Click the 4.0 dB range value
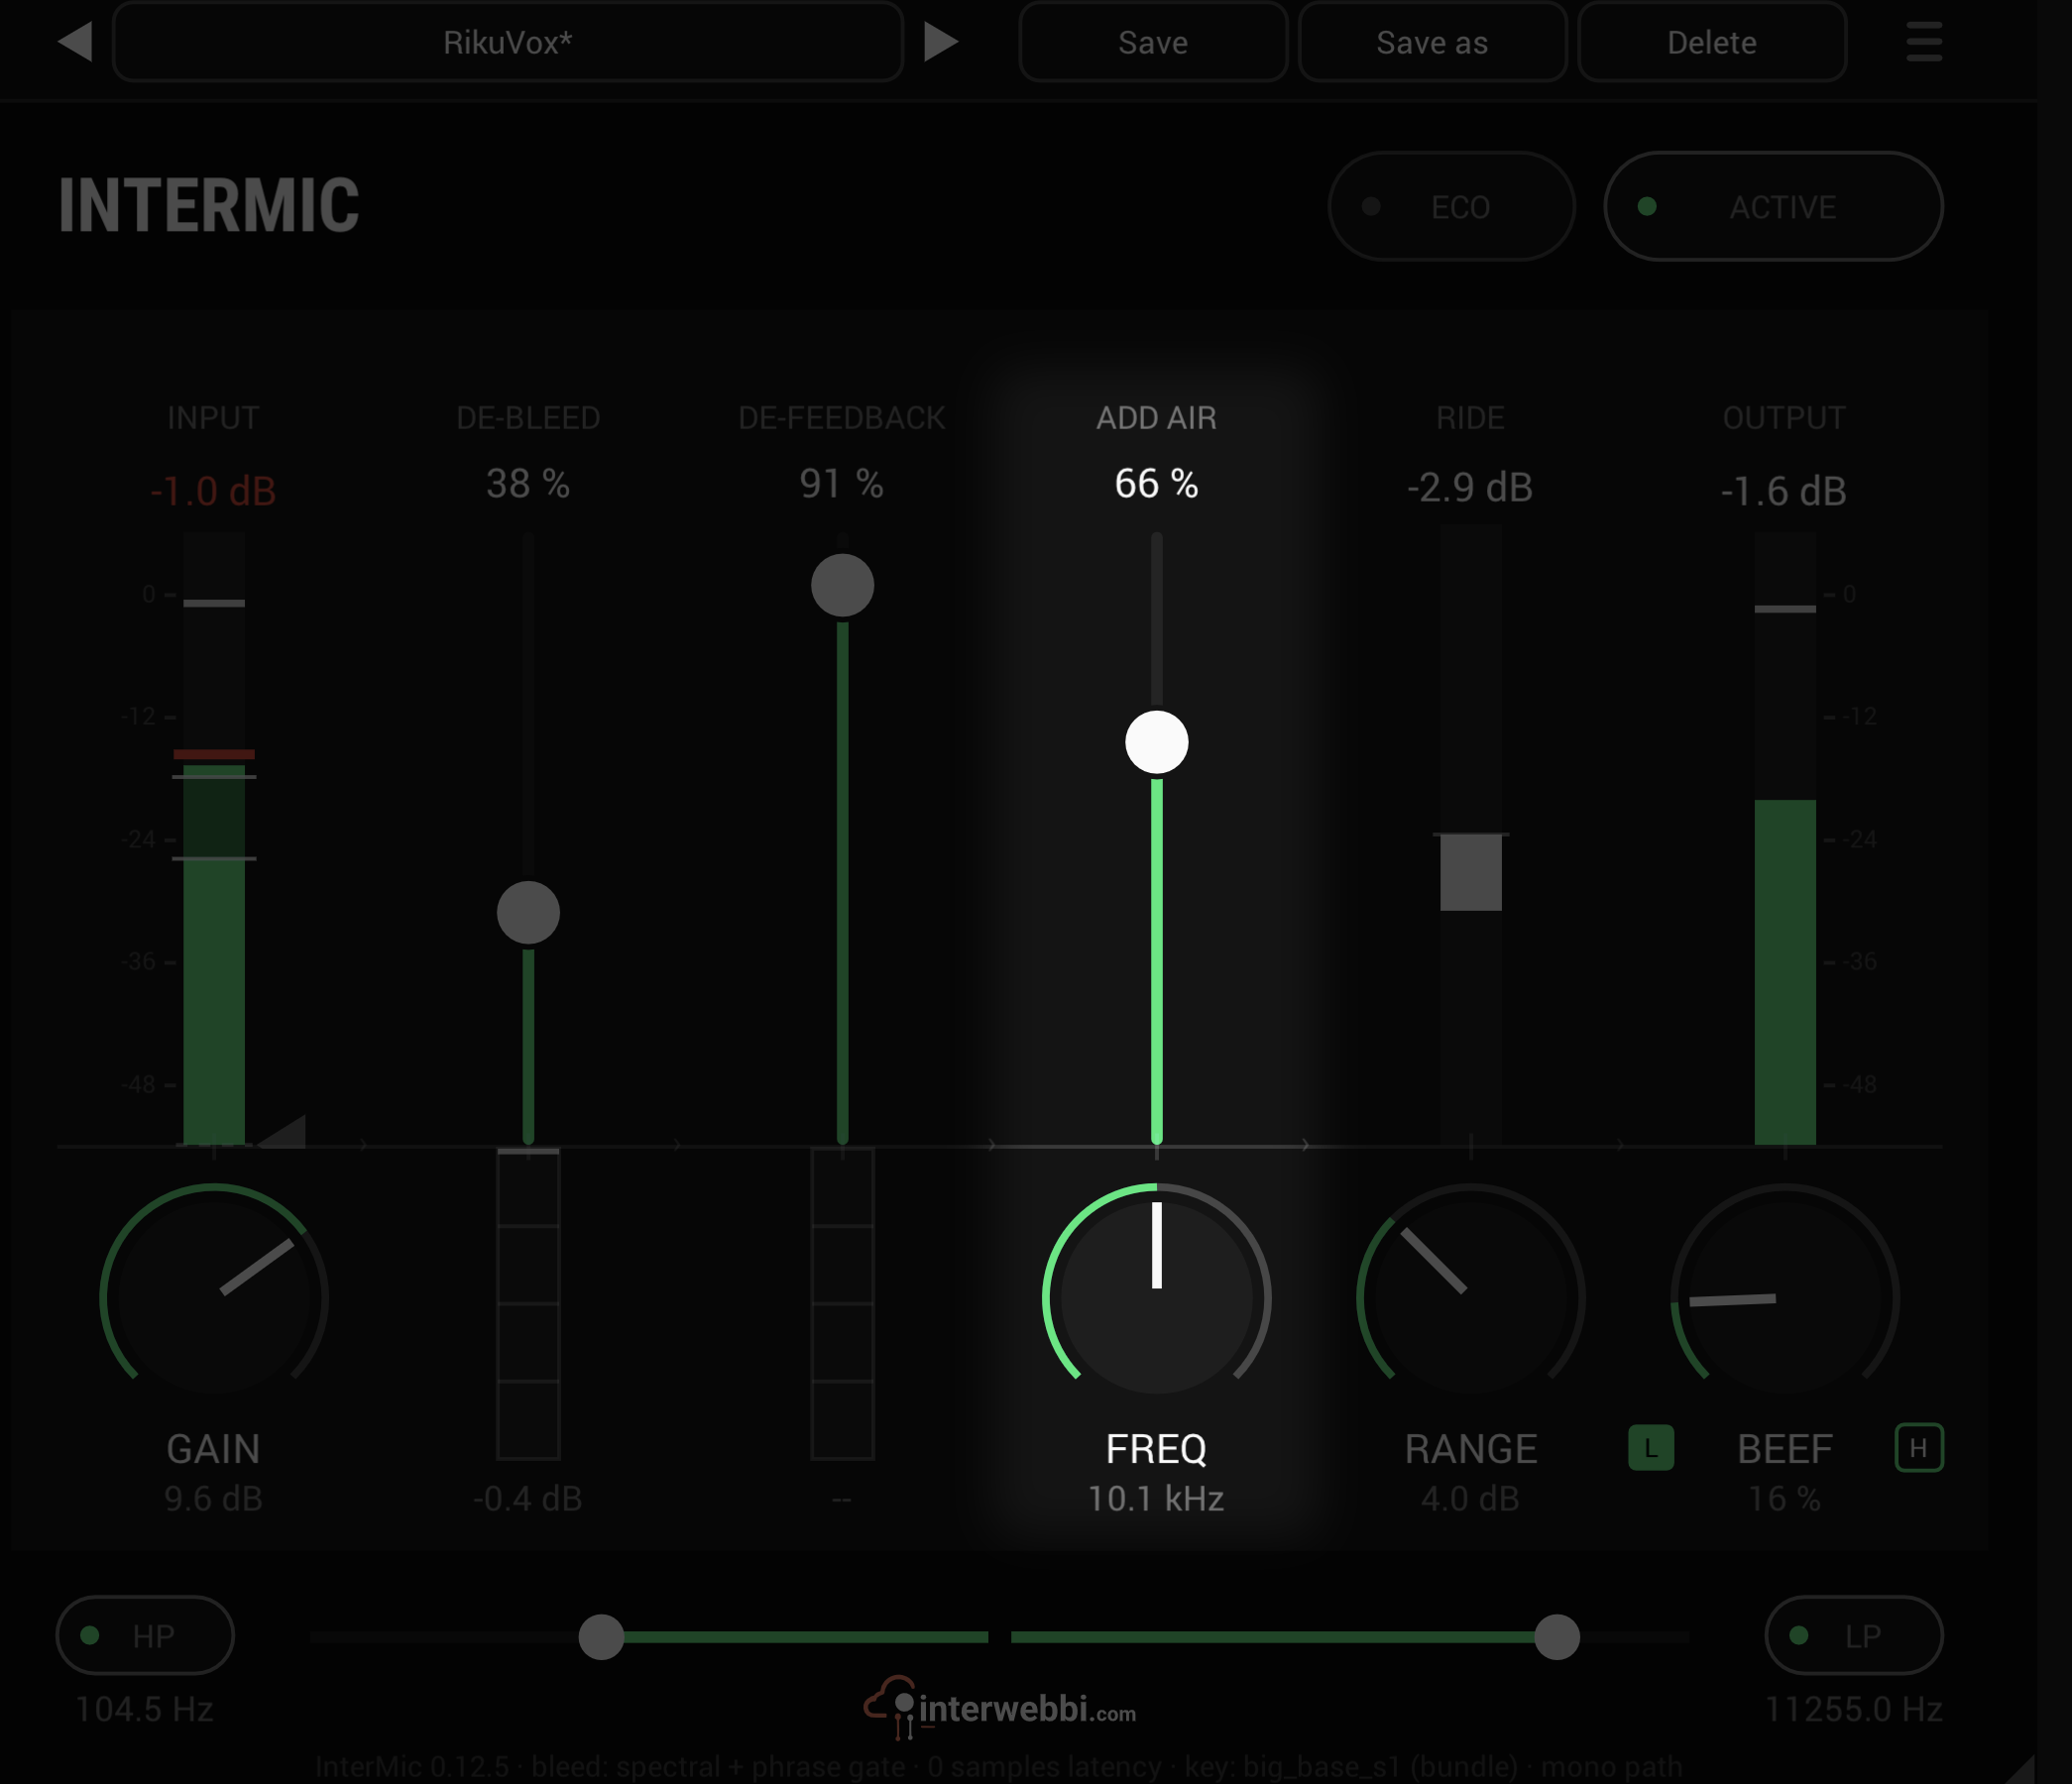 click(x=1471, y=1498)
